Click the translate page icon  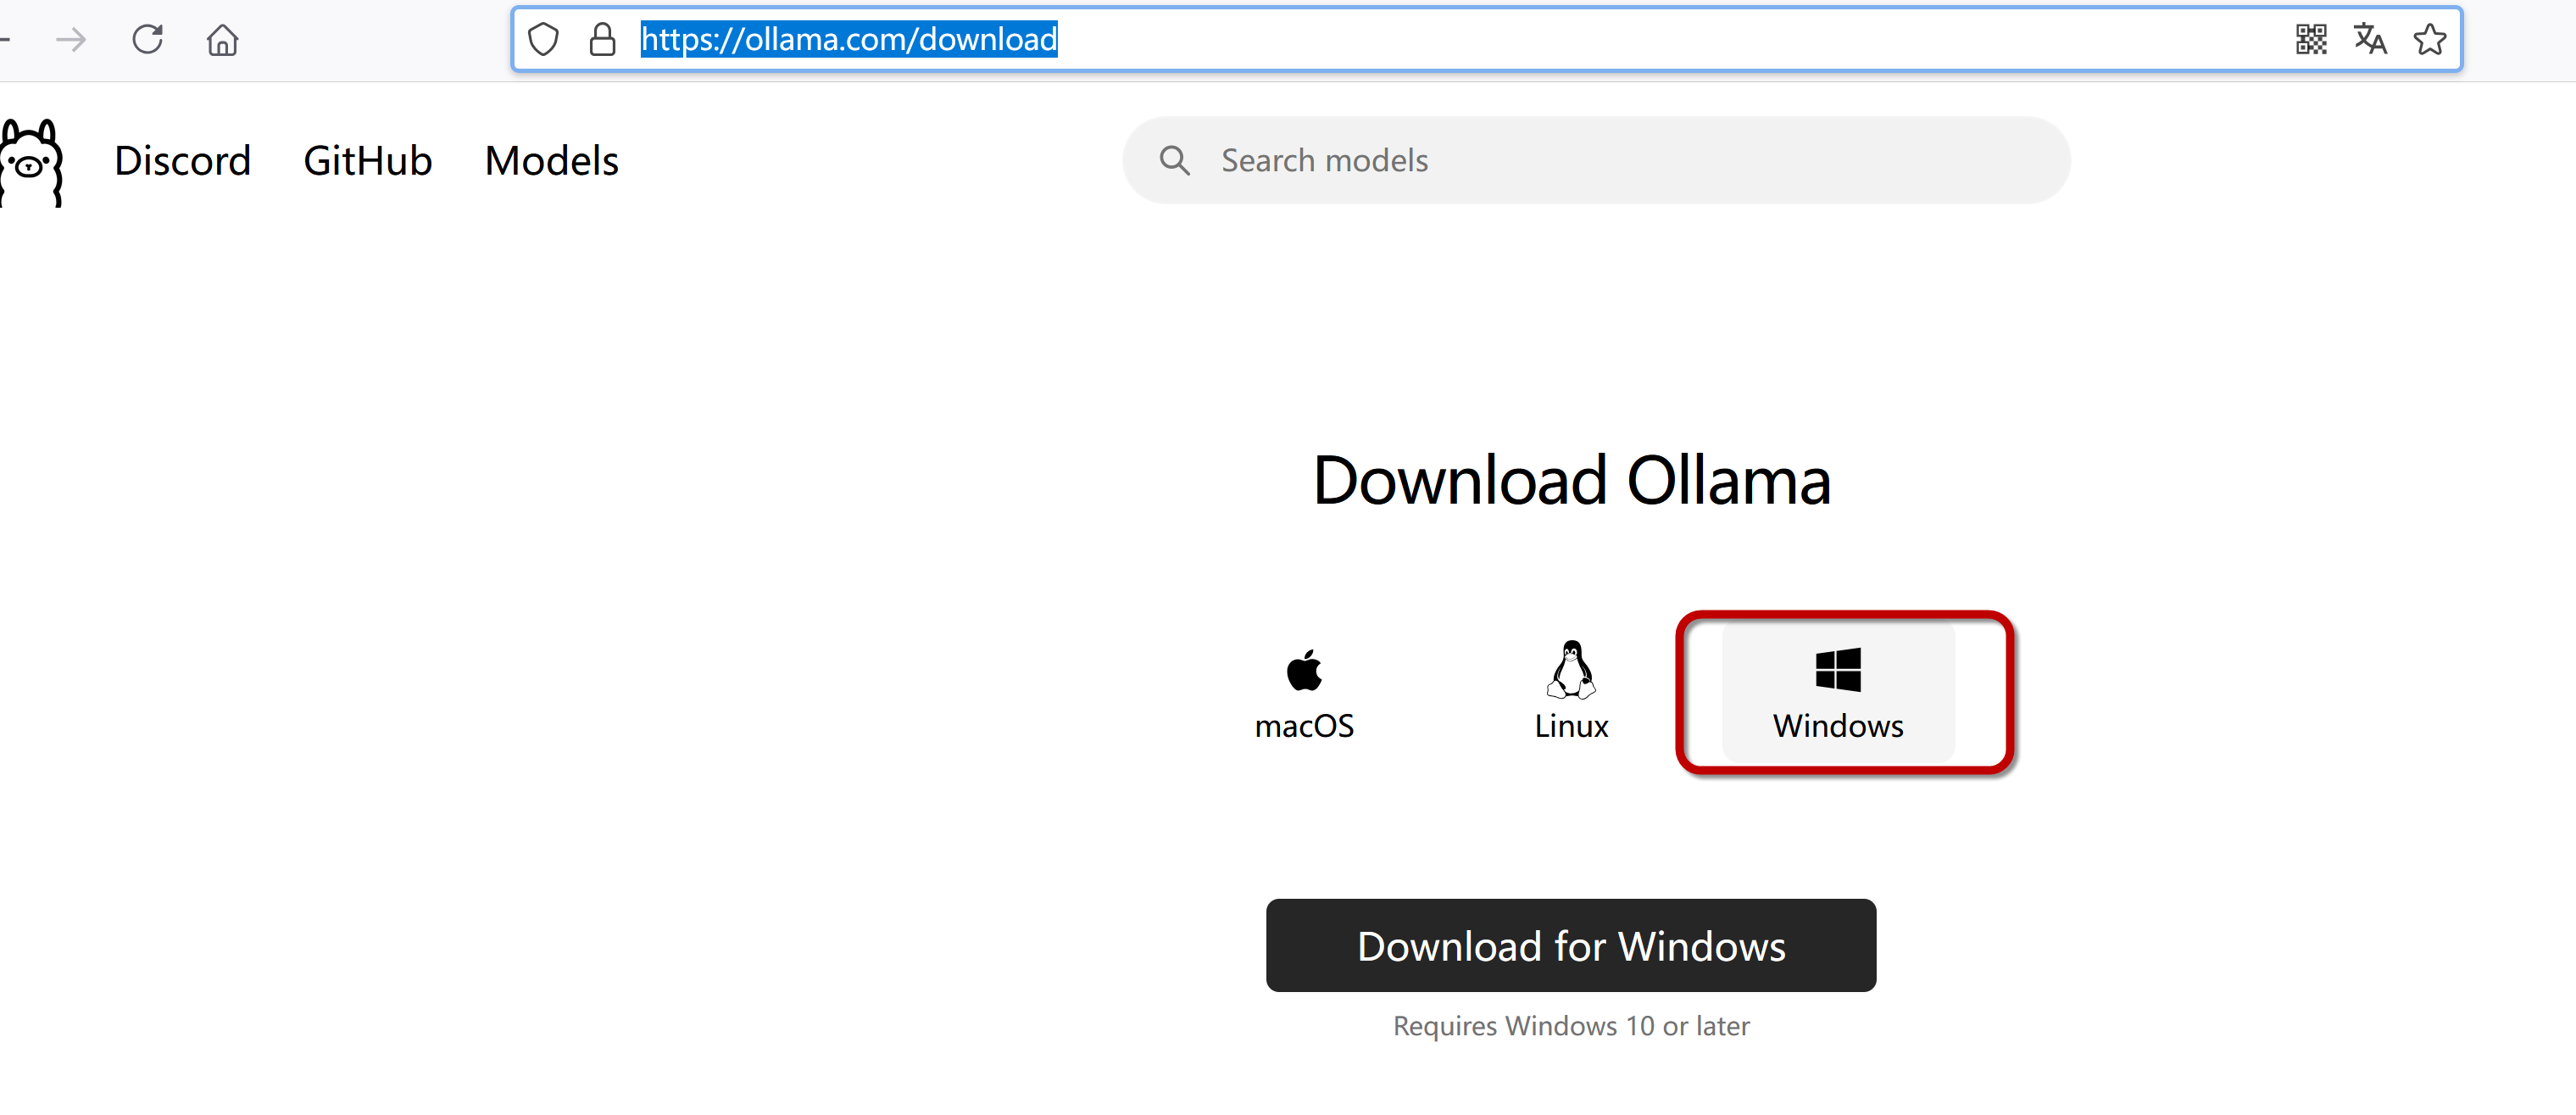pyautogui.click(x=2370, y=40)
